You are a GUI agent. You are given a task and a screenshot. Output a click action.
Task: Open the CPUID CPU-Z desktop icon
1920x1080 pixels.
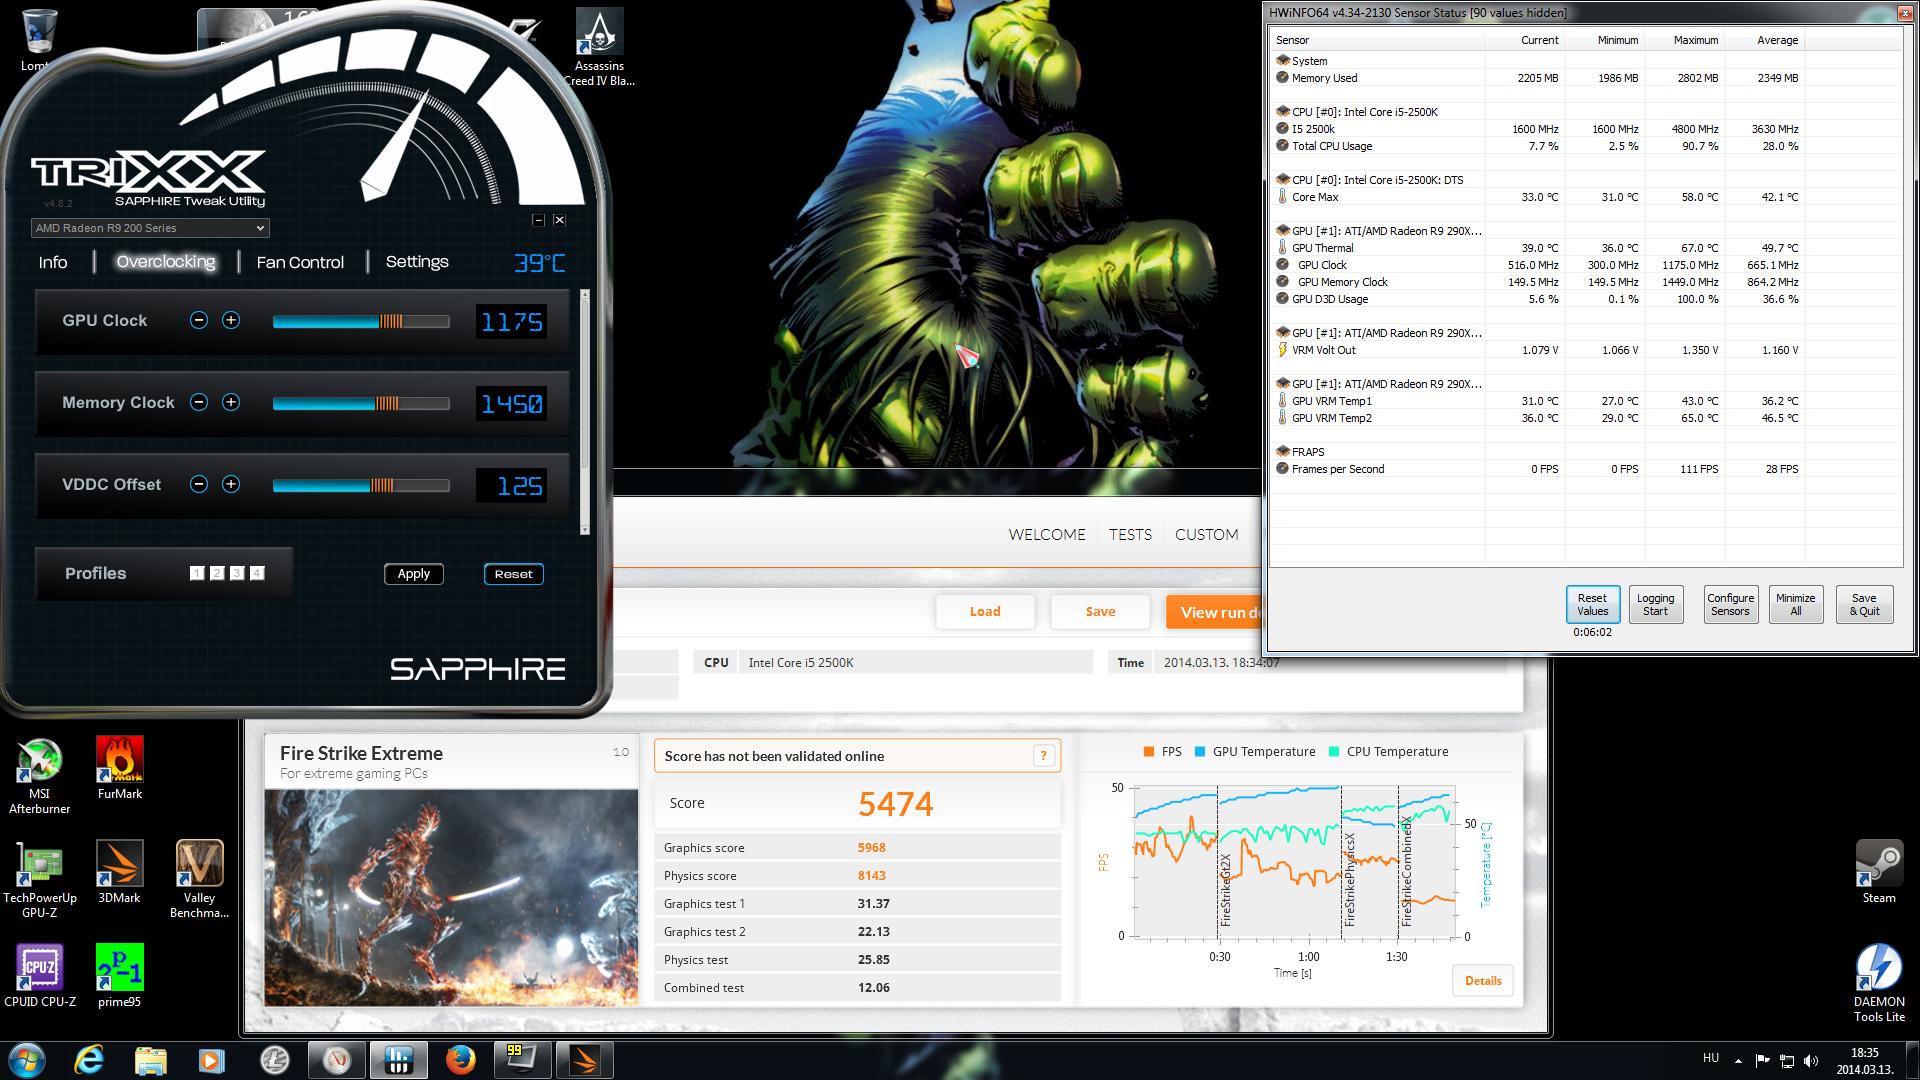coord(40,976)
